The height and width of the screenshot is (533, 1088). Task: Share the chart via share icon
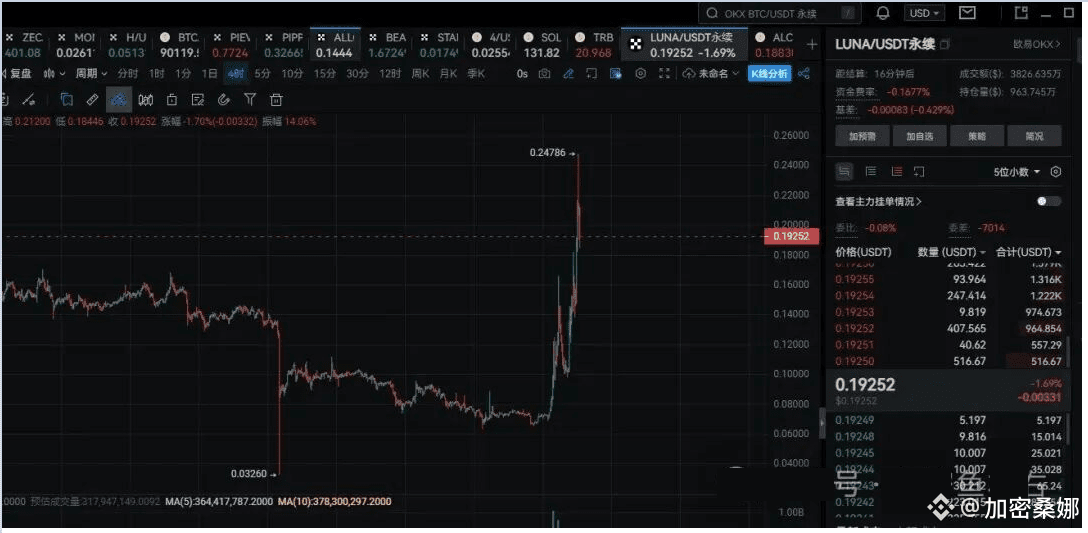click(804, 73)
